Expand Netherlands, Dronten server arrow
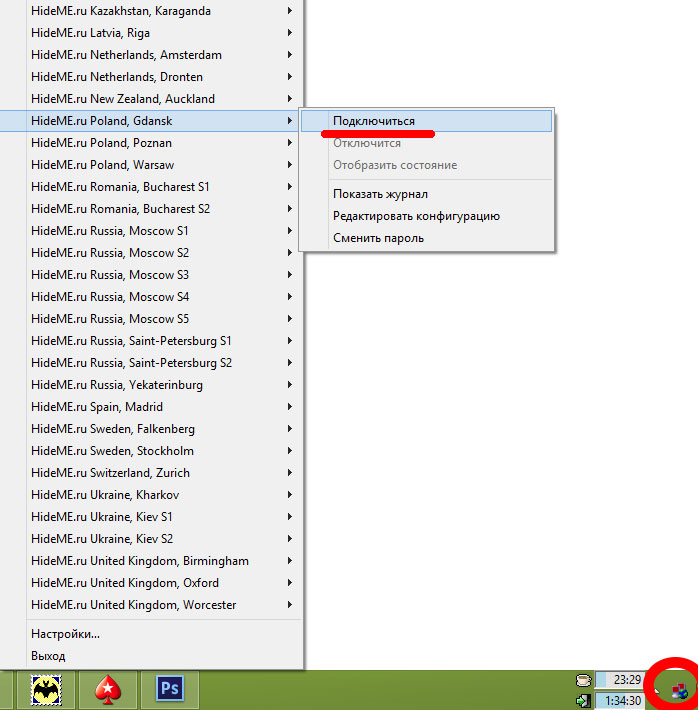The height and width of the screenshot is (710, 698). [x=289, y=77]
